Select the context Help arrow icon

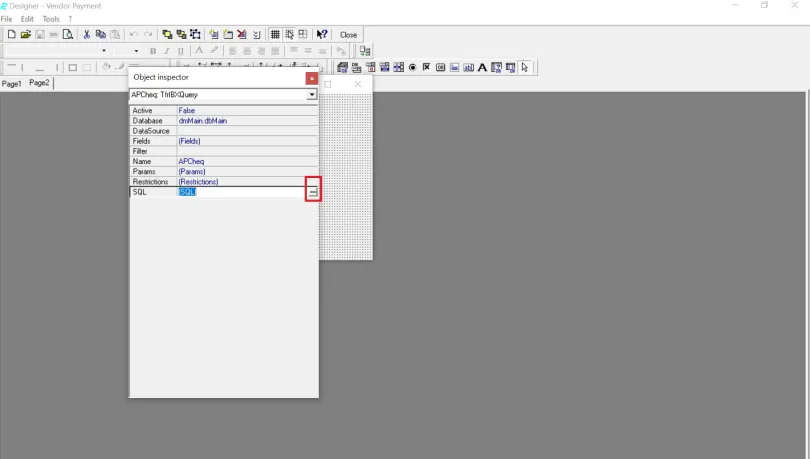pos(322,34)
